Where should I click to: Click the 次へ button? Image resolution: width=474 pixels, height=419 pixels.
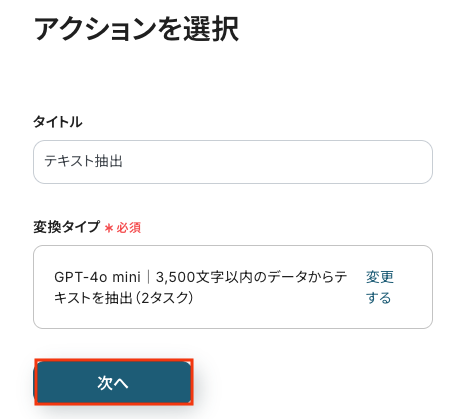pos(114,382)
